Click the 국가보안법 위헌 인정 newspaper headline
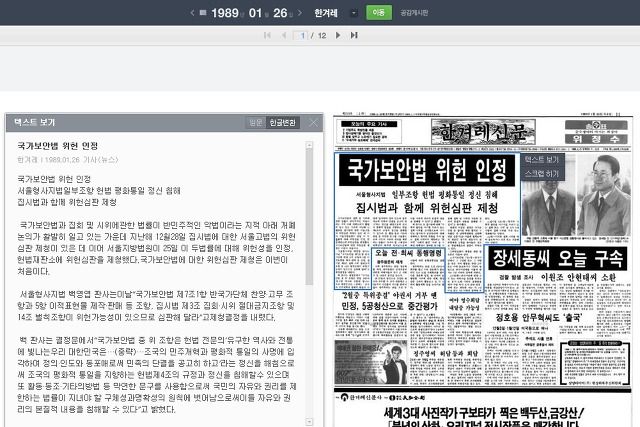 427,170
